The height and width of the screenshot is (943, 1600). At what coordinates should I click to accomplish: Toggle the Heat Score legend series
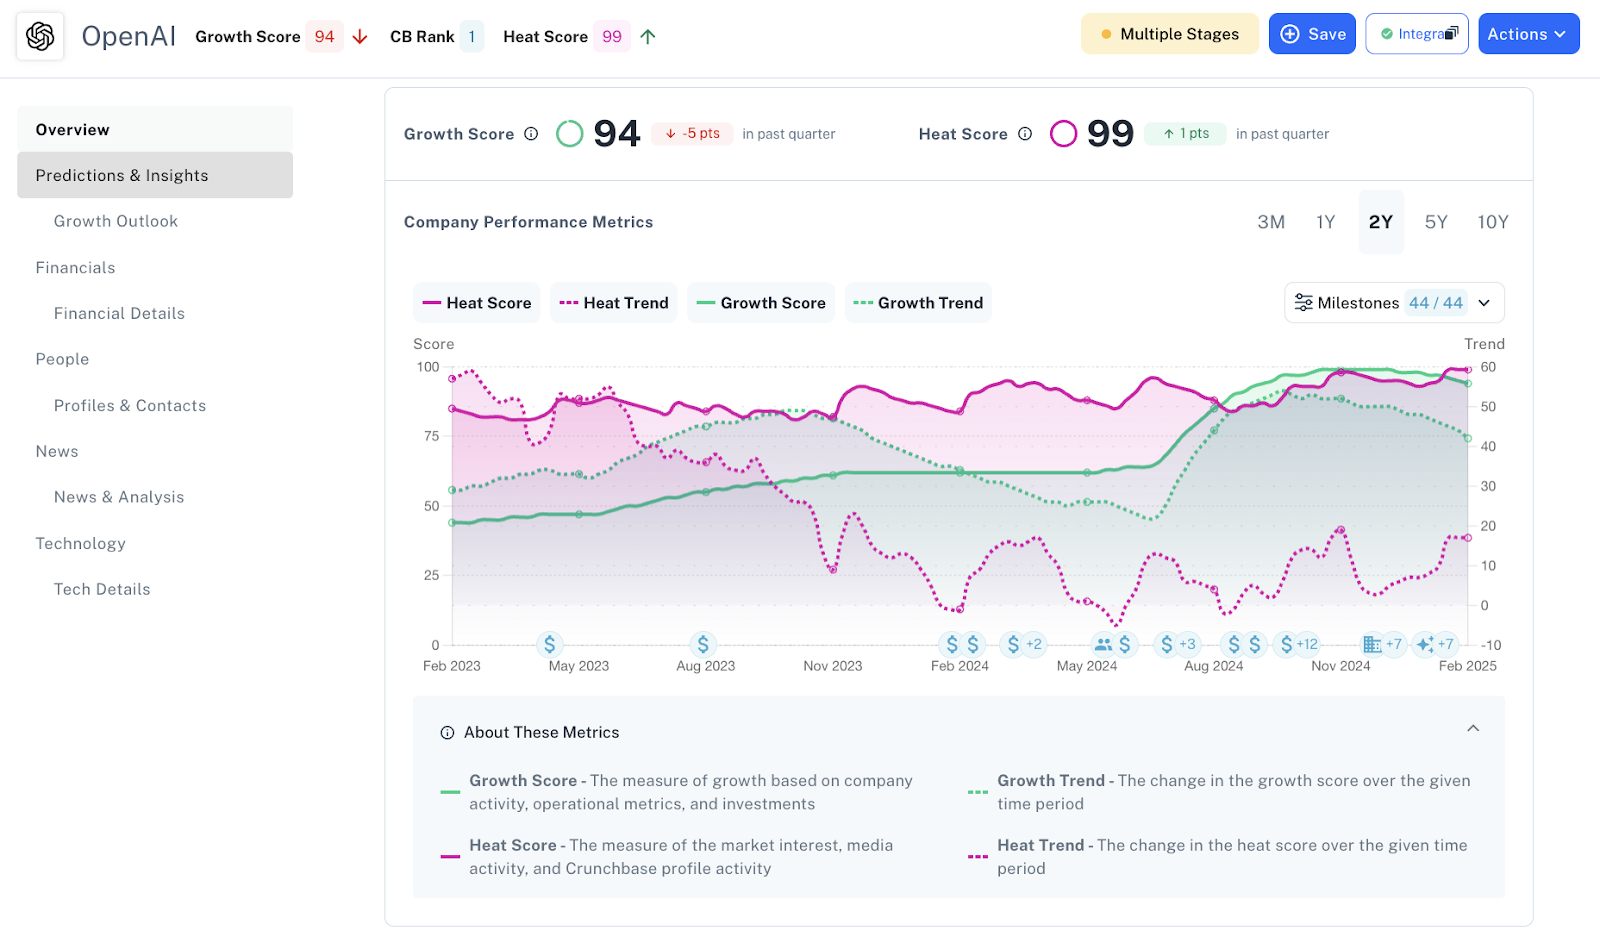tap(477, 303)
